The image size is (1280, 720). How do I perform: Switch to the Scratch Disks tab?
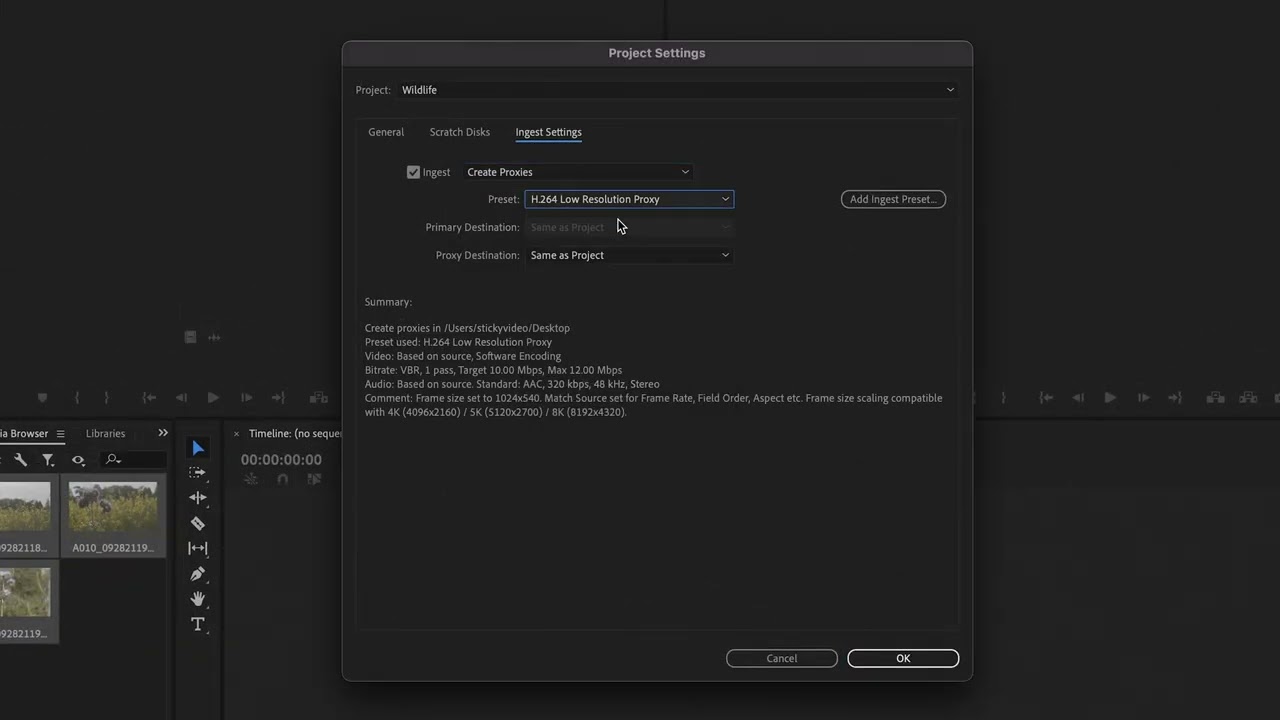click(x=460, y=132)
